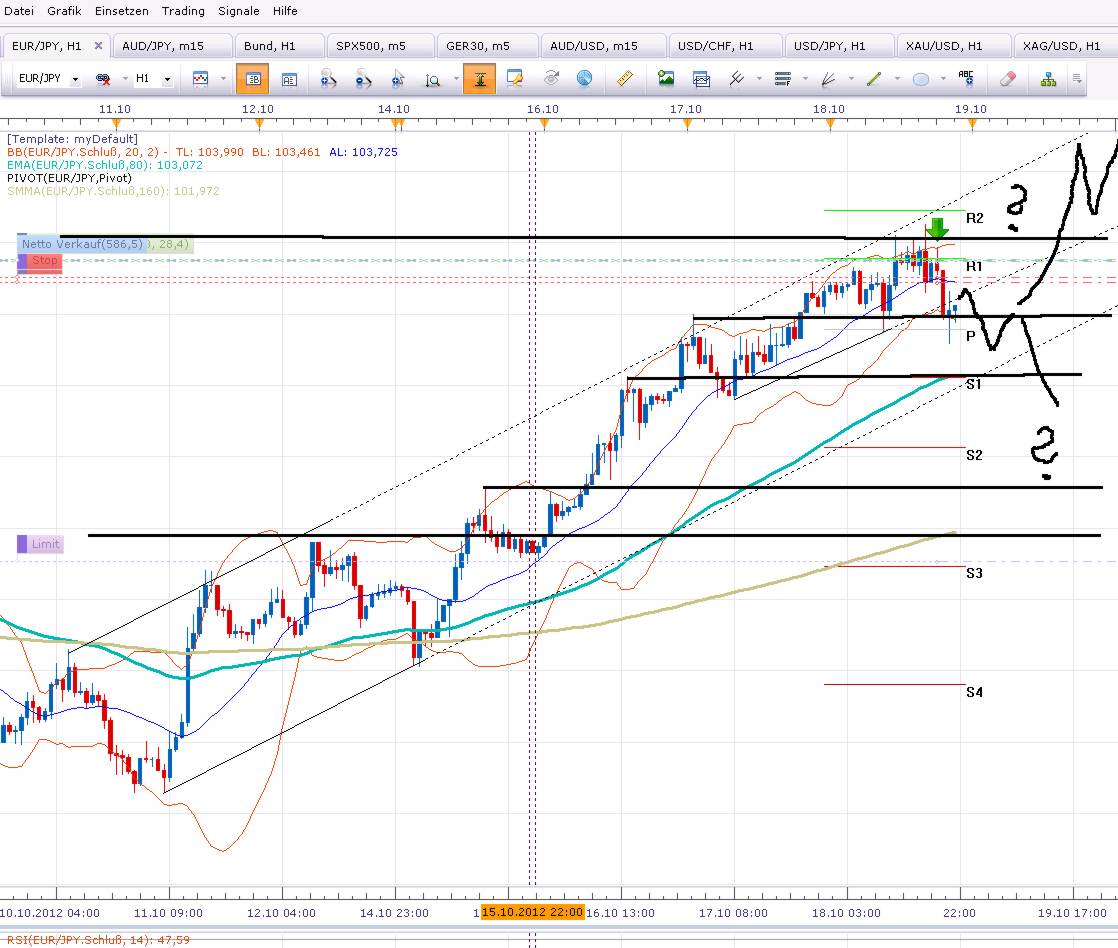Open the EUR/JPY symbol dropdown
Image resolution: width=1118 pixels, height=948 pixels.
pos(75,80)
